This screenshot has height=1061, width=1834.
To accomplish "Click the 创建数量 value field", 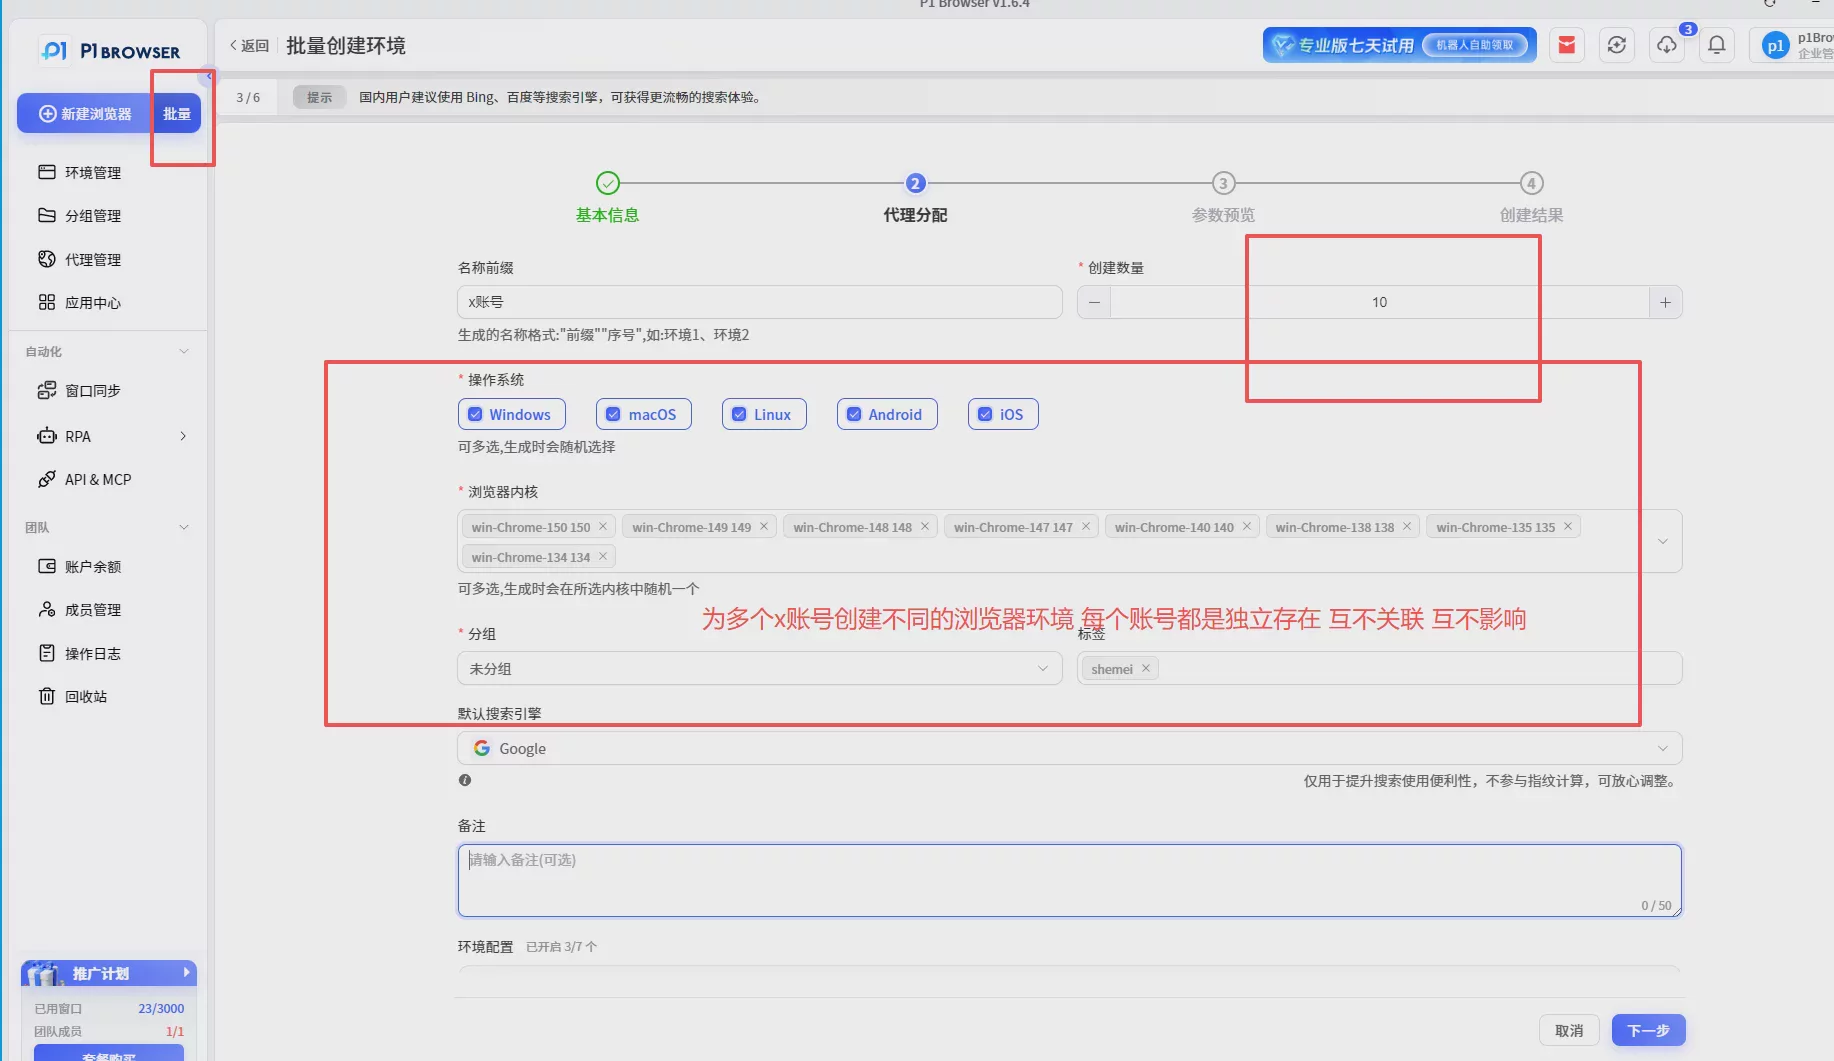I will point(1379,302).
